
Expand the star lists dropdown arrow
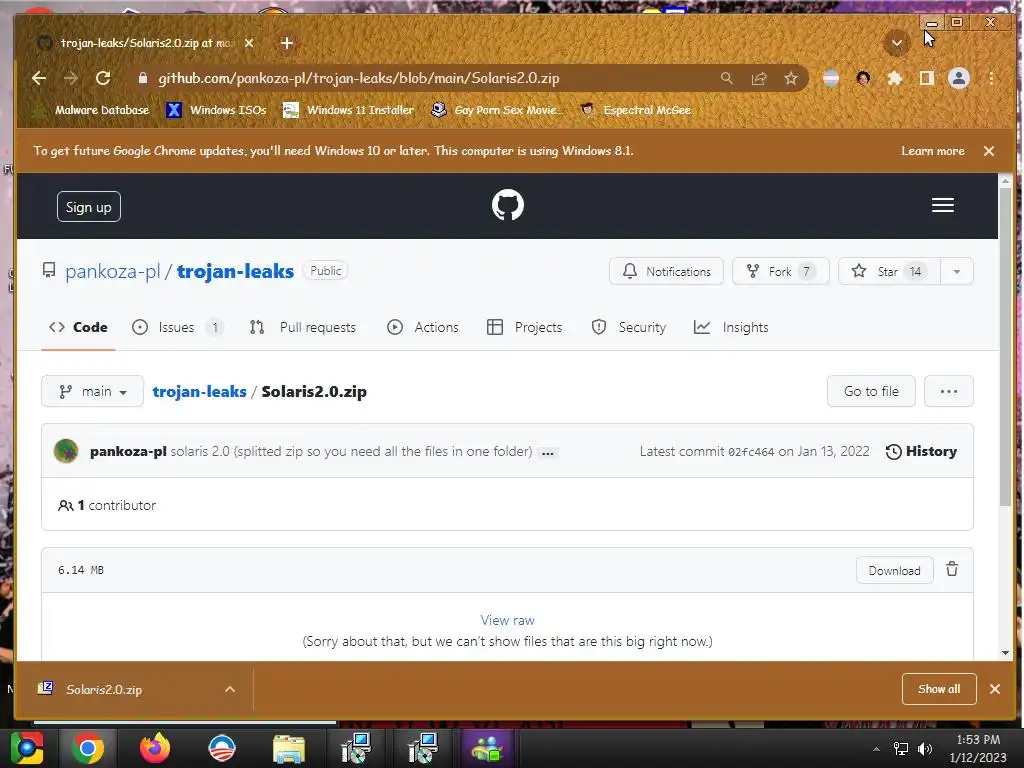(x=957, y=271)
